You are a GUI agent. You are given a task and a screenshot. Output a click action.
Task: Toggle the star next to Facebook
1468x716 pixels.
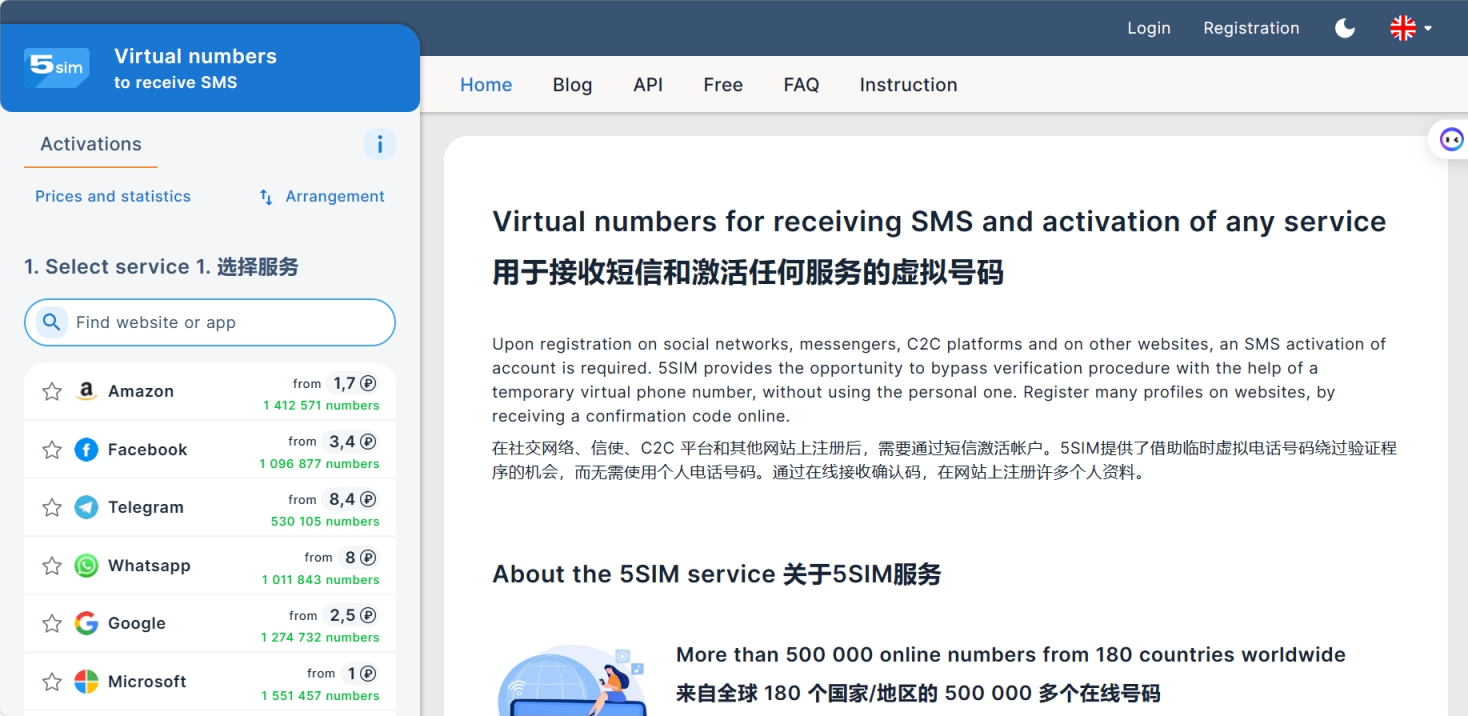(x=51, y=449)
